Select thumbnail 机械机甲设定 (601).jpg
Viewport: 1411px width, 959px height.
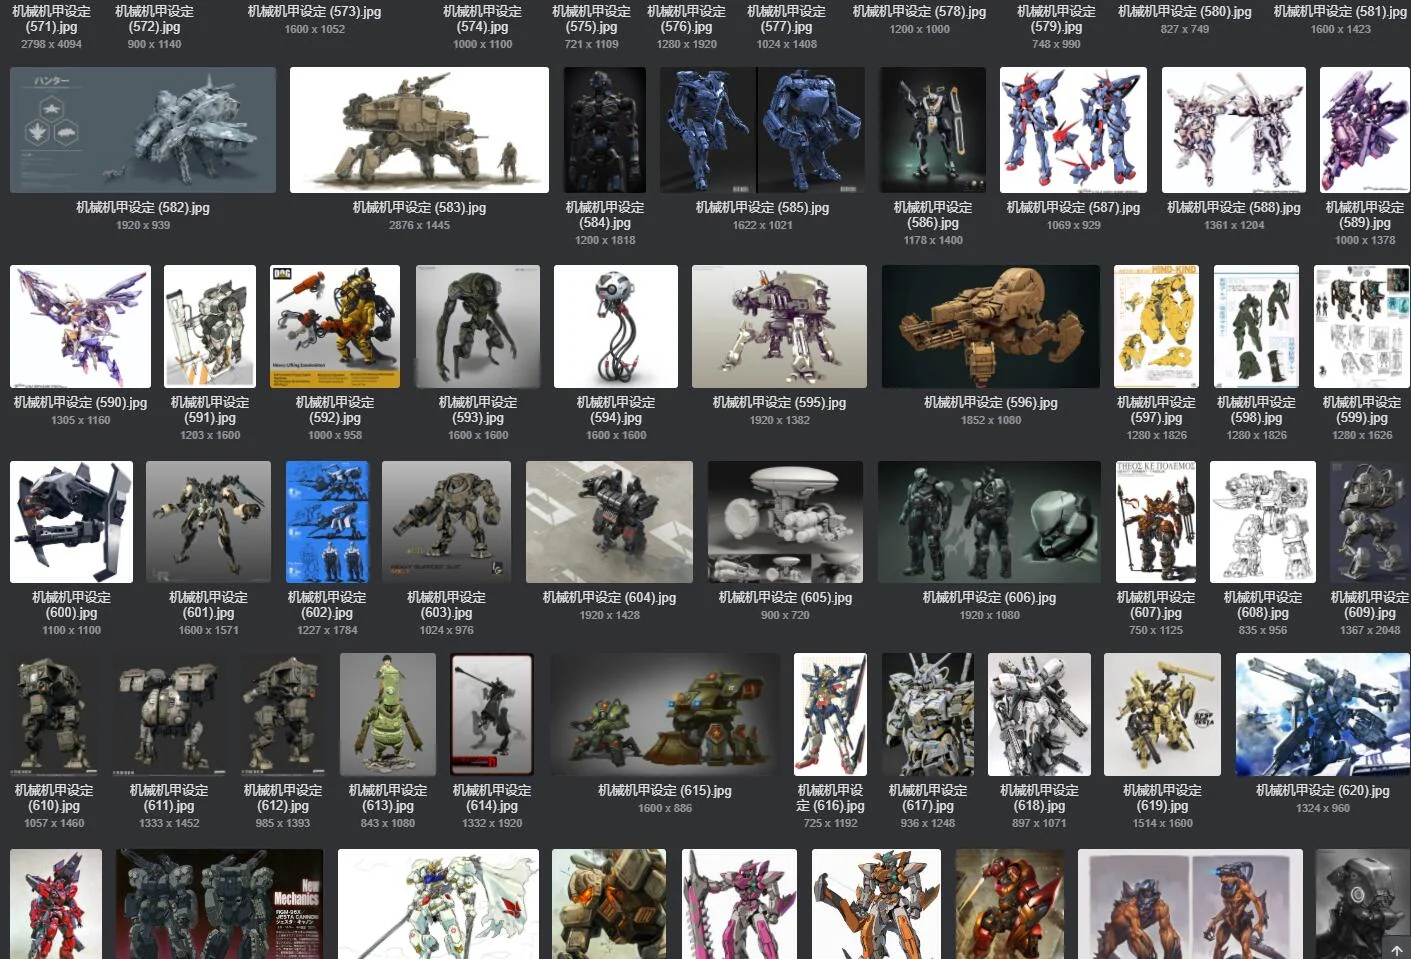pos(208,522)
